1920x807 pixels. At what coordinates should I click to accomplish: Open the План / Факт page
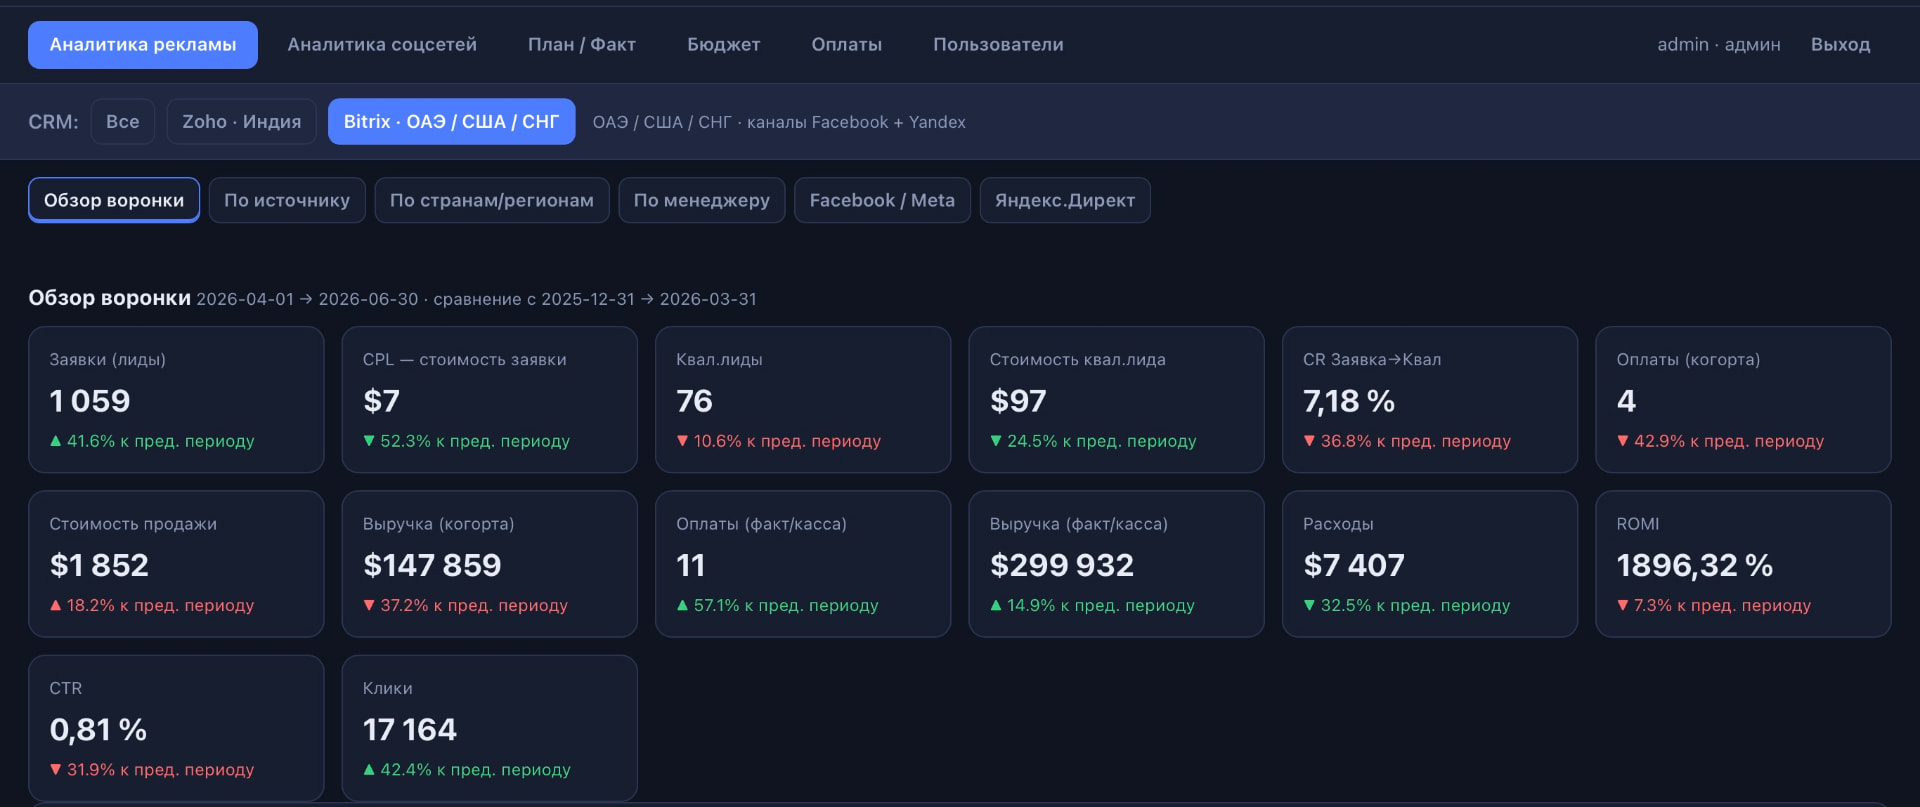coord(582,45)
